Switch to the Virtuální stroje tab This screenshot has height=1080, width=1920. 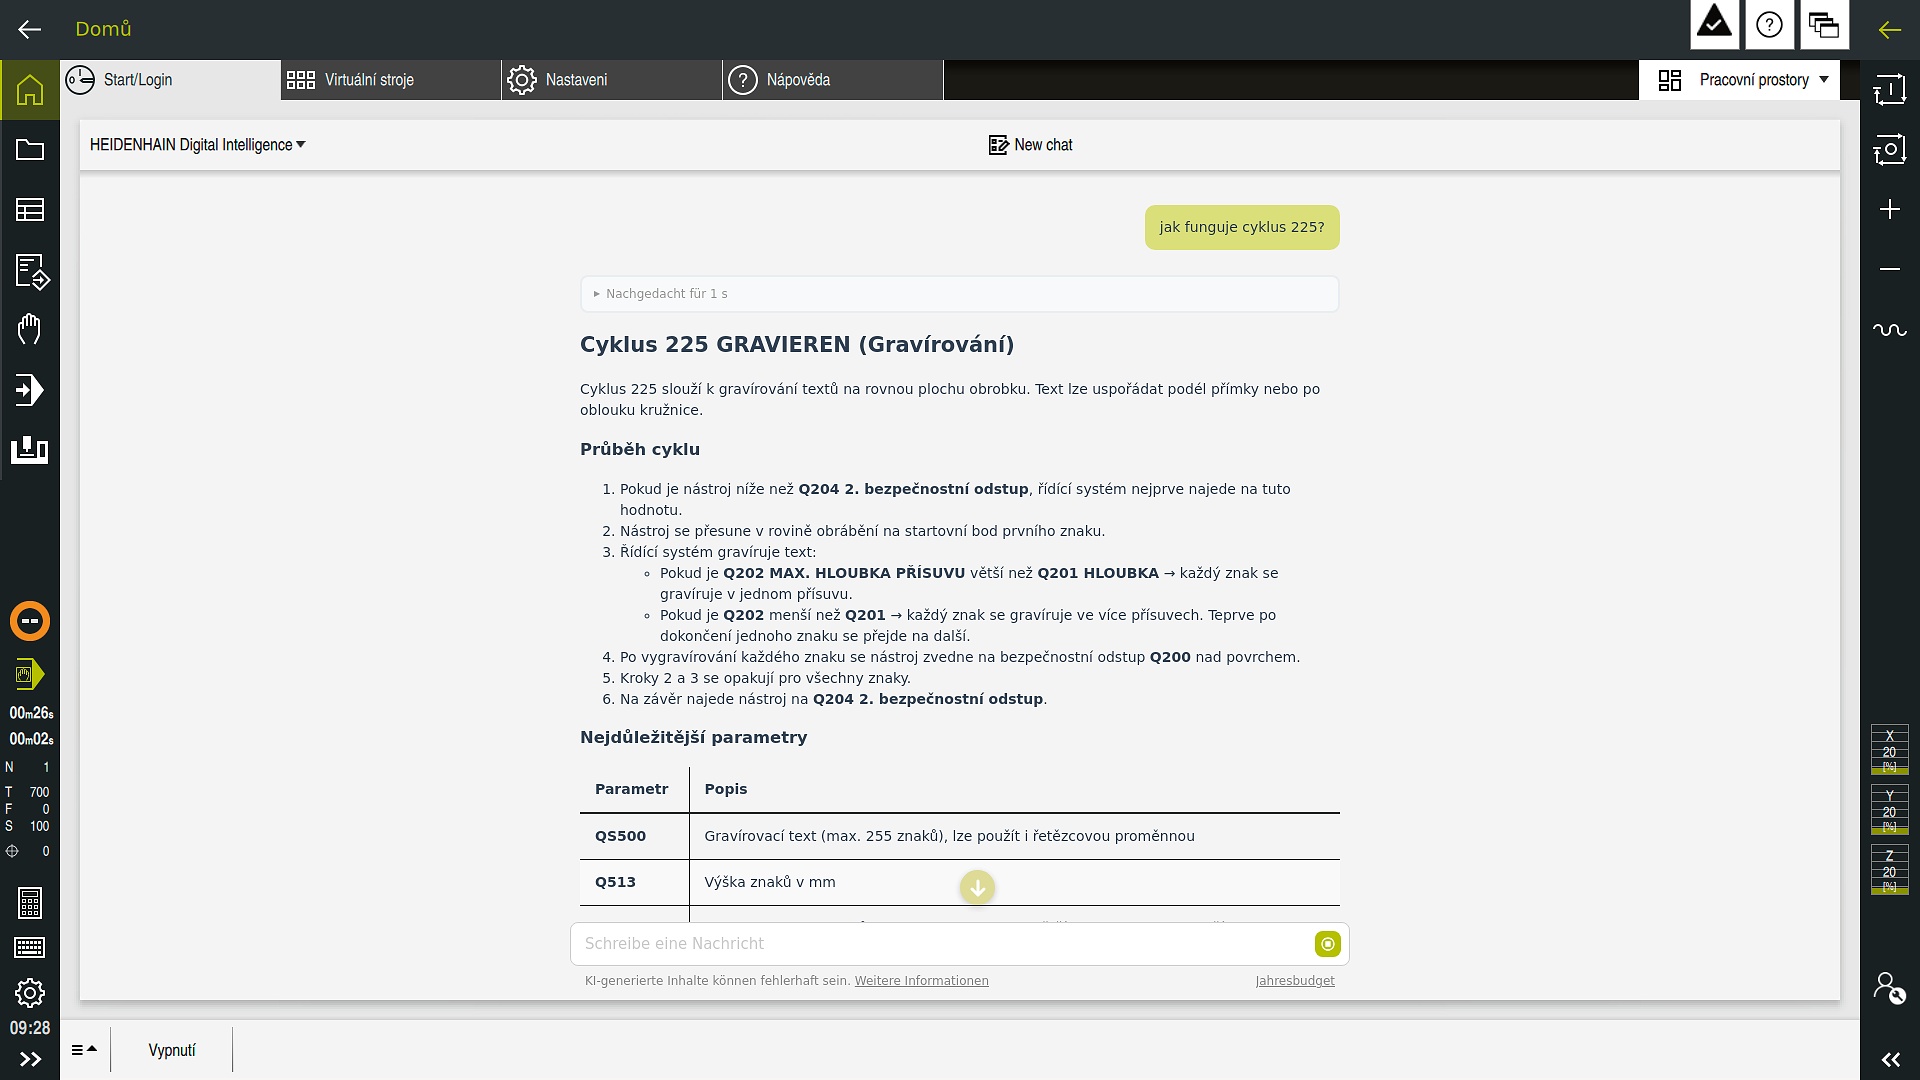coord(391,80)
